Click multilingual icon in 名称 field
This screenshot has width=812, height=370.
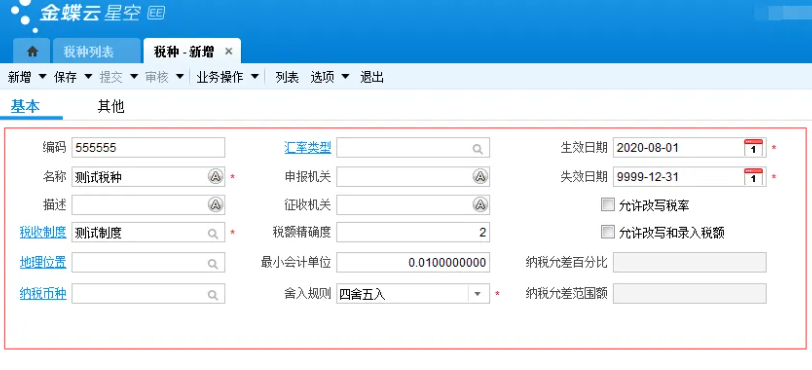(x=215, y=177)
